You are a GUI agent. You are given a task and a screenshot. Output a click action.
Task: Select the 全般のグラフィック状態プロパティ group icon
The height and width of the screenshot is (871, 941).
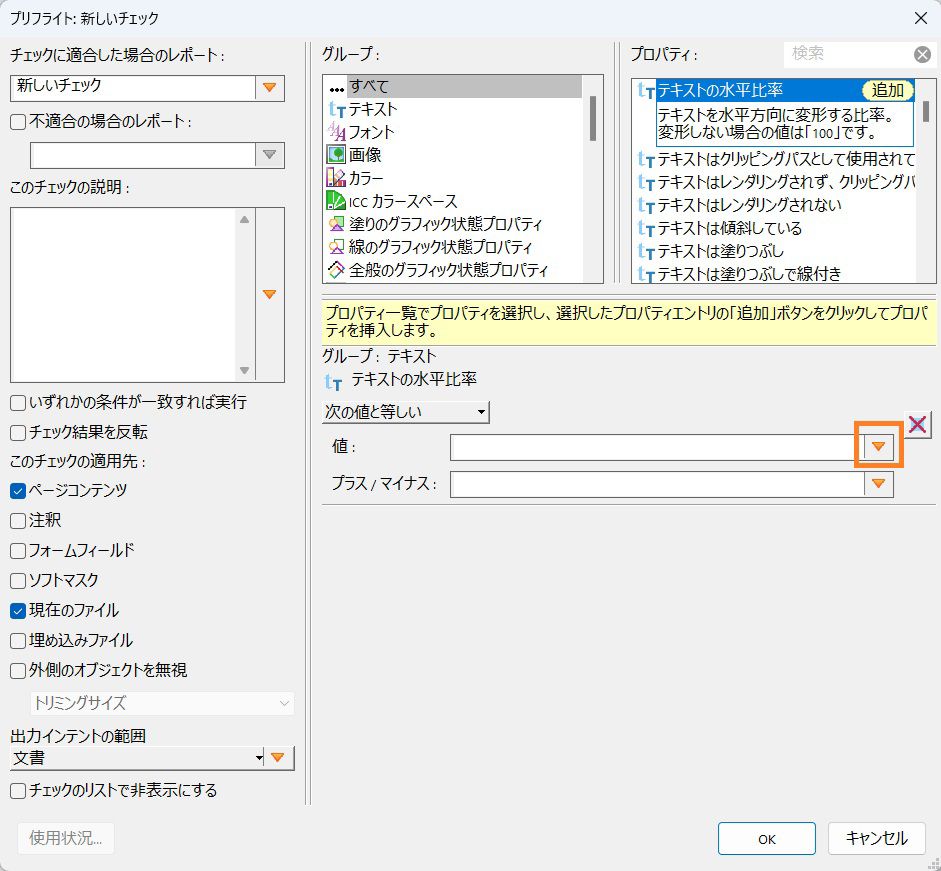pyautogui.click(x=335, y=270)
